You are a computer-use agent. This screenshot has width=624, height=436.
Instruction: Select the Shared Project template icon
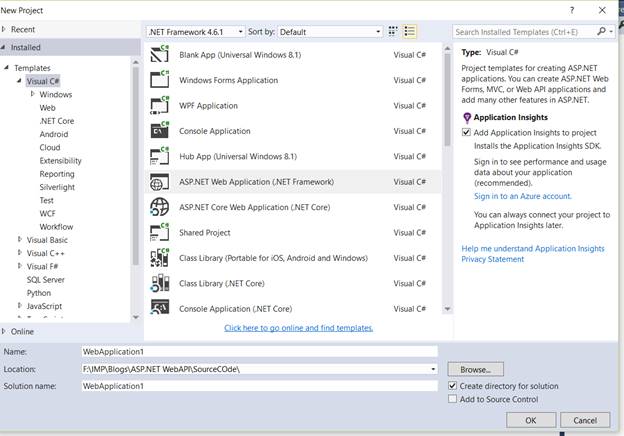pyautogui.click(x=160, y=232)
